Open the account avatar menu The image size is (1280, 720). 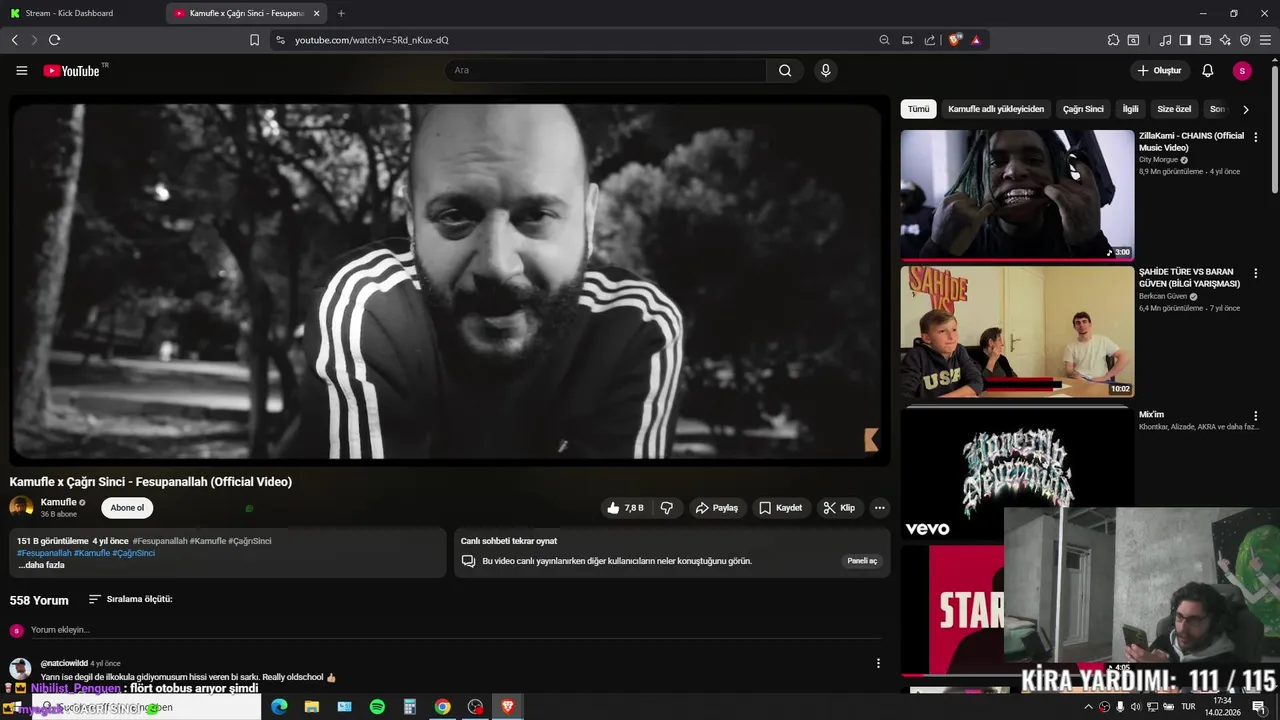click(x=1242, y=70)
